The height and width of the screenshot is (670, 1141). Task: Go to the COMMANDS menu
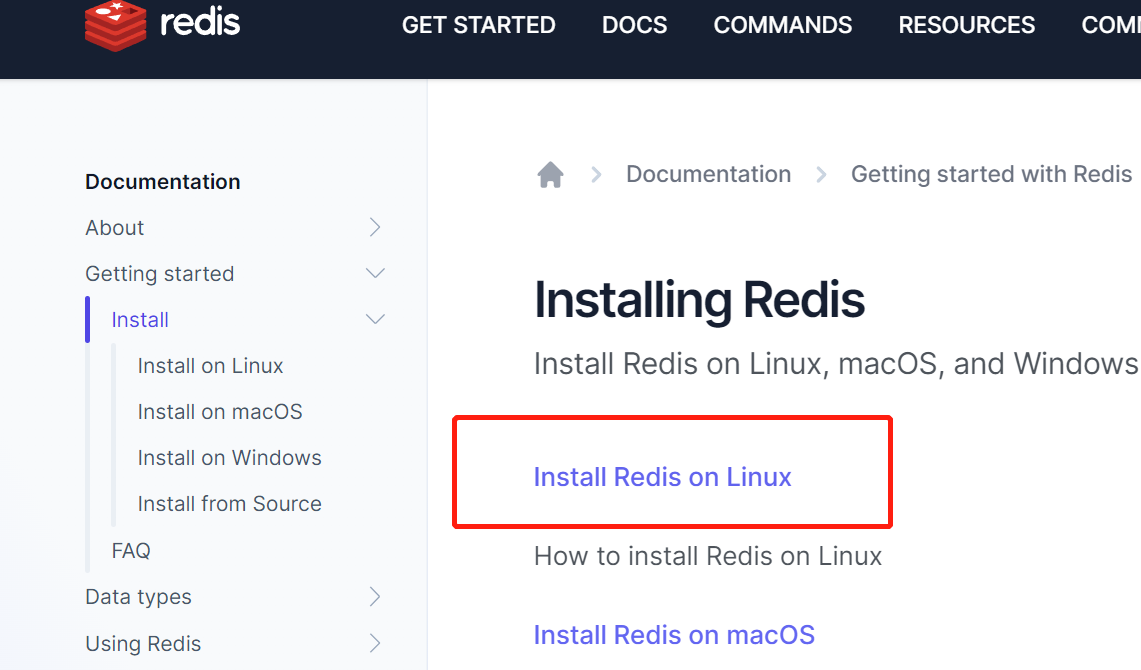(782, 25)
